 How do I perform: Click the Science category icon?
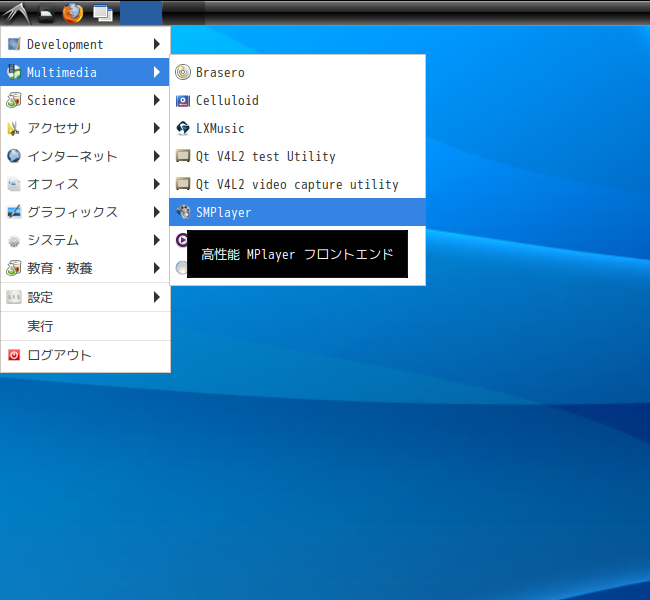[x=14, y=100]
